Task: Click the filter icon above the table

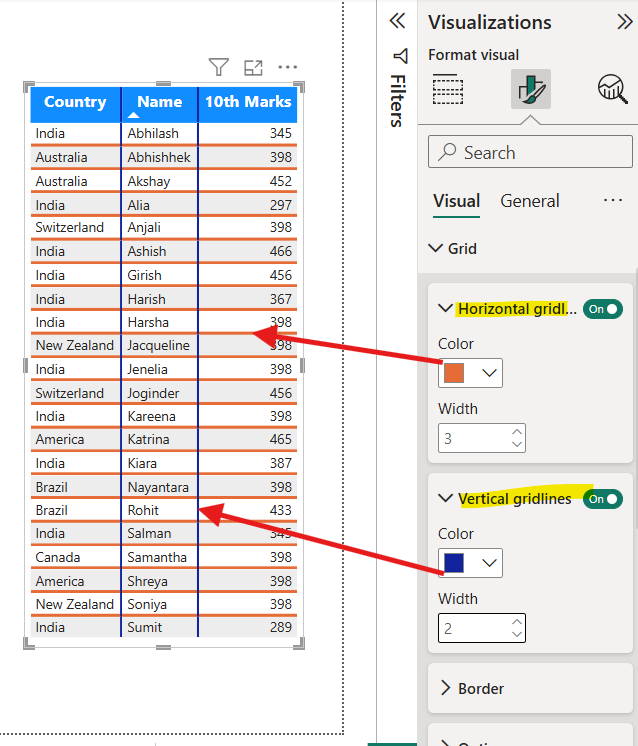Action: point(219,67)
